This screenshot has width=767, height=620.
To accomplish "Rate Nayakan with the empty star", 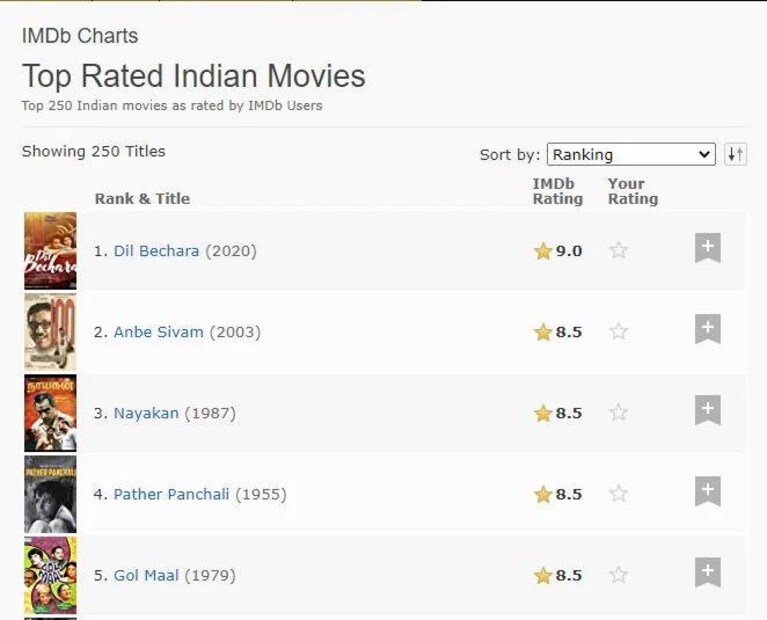I will pyautogui.click(x=619, y=413).
